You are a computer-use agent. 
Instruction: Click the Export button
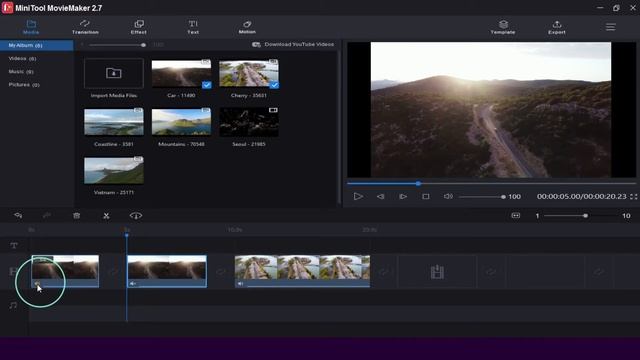(557, 27)
